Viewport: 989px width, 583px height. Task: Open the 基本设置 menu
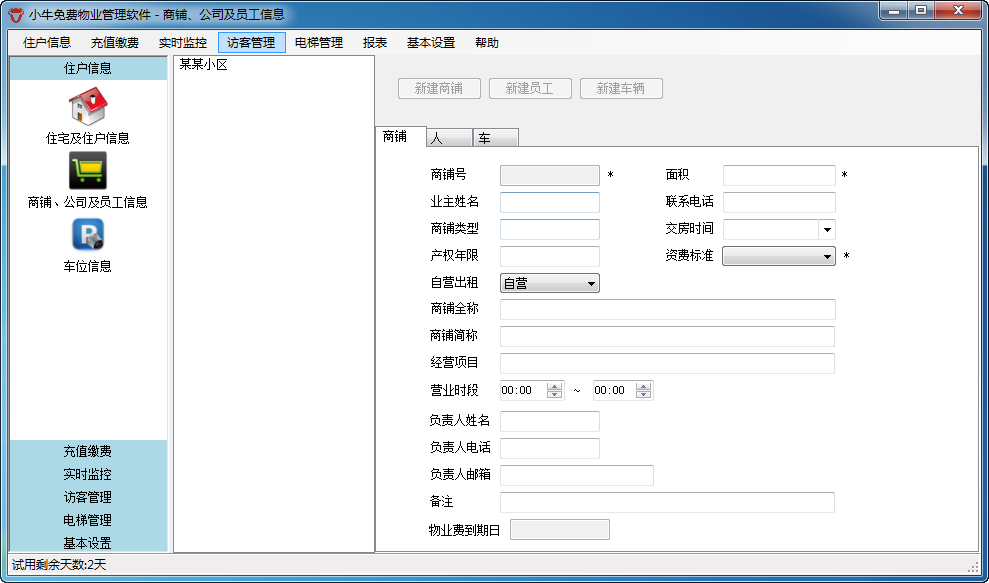point(431,43)
